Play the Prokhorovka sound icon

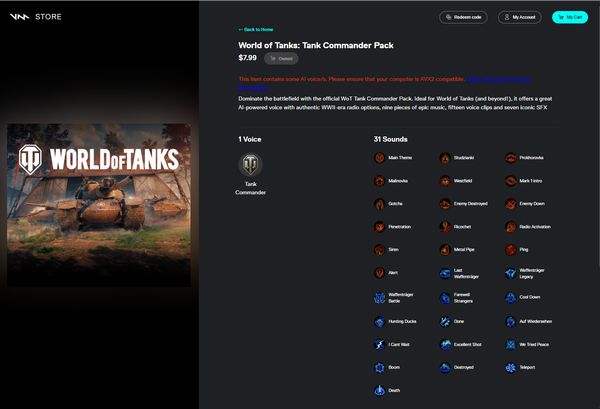(510, 158)
